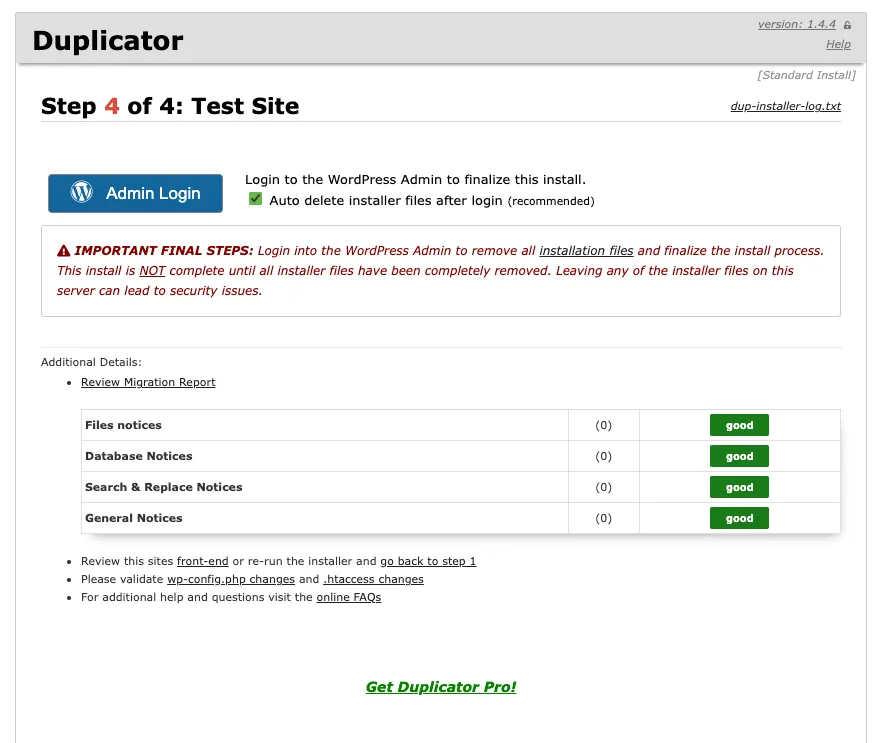Uncheck Auto delete installer files checkbox
879x743 pixels.
255,199
